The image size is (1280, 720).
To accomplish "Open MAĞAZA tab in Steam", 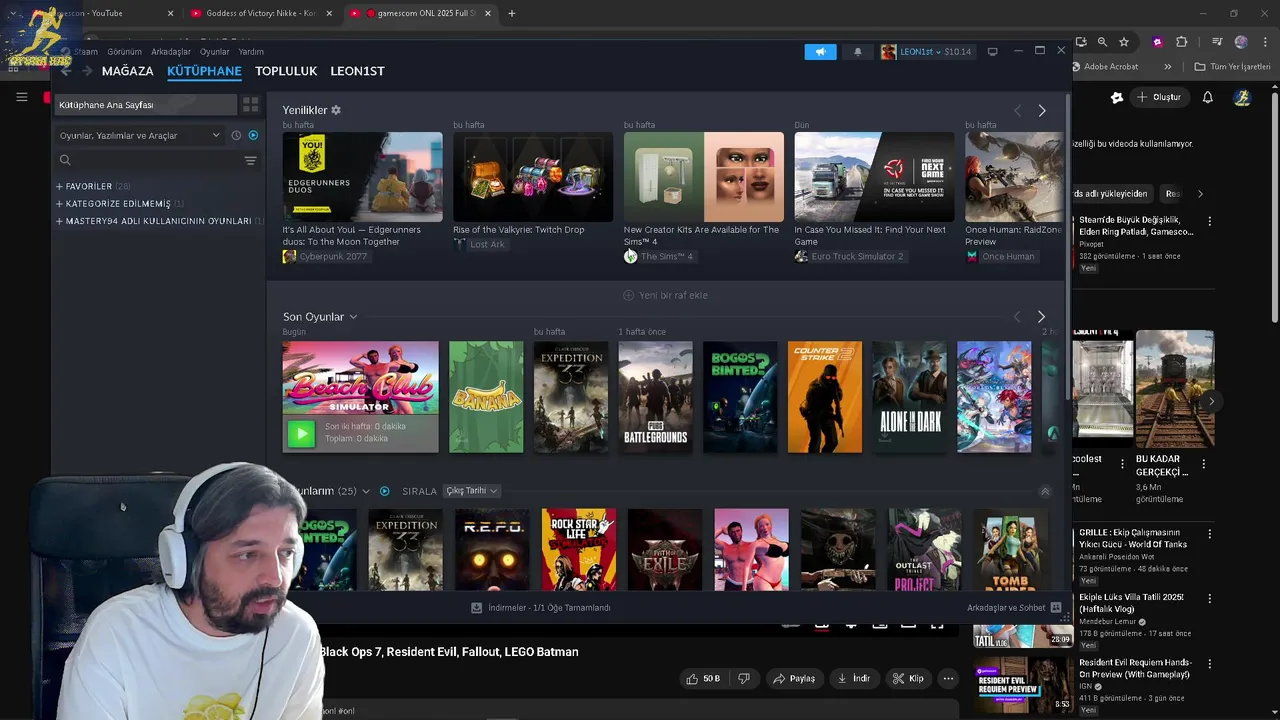I will pyautogui.click(x=127, y=71).
